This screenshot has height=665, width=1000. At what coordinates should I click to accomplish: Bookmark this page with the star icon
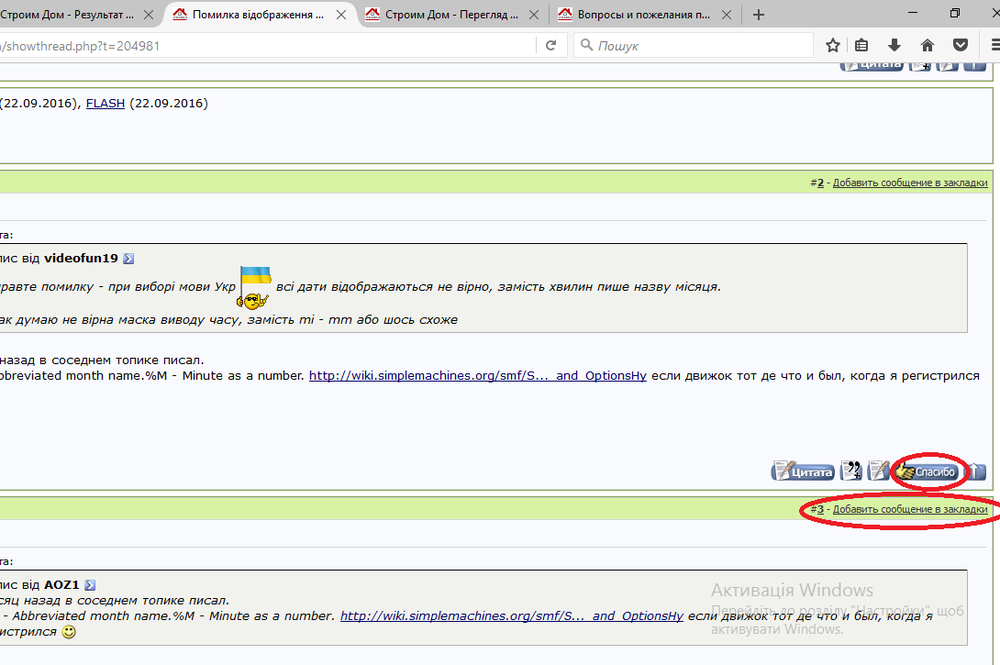832,45
